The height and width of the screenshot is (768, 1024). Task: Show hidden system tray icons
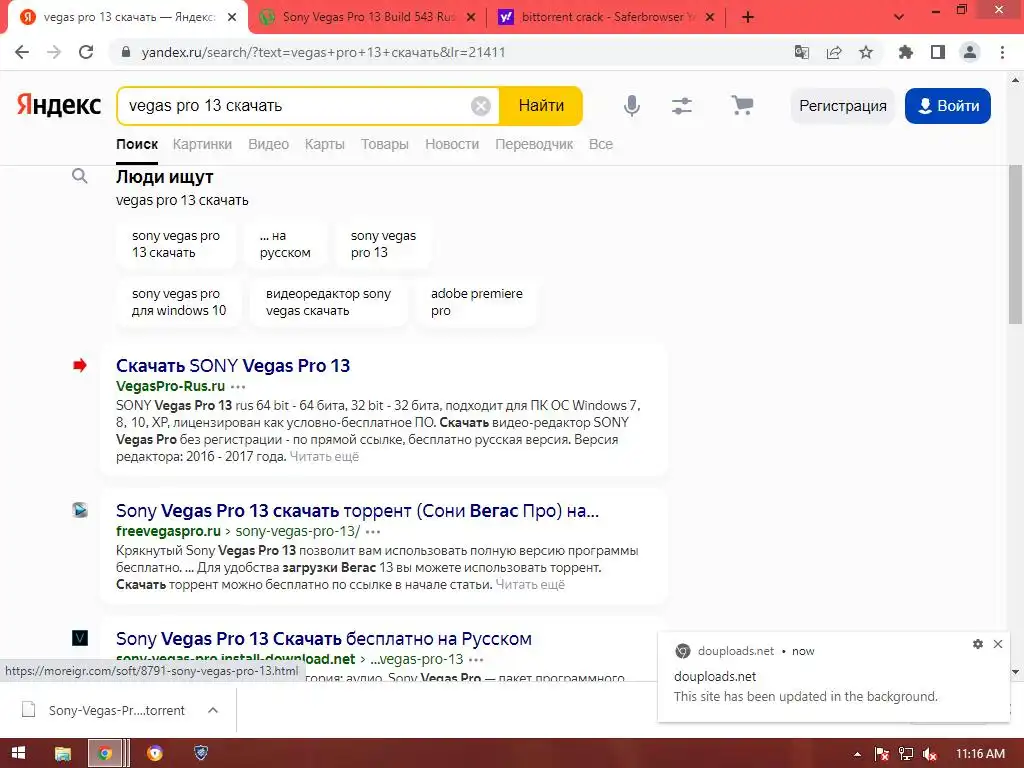[x=857, y=754]
